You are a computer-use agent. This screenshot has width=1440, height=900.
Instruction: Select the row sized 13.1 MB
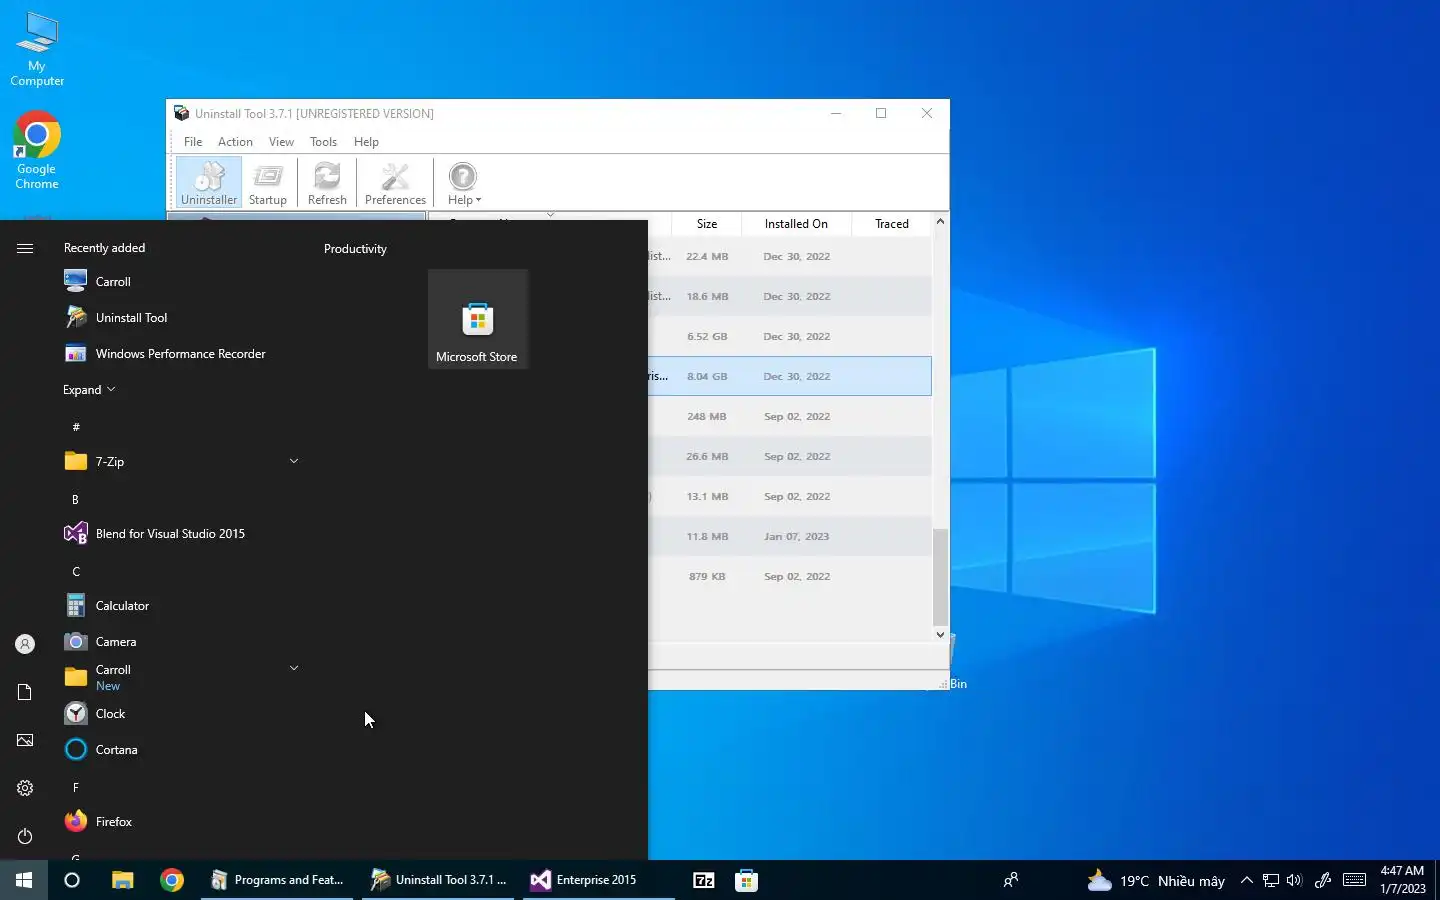pyautogui.click(x=790, y=497)
